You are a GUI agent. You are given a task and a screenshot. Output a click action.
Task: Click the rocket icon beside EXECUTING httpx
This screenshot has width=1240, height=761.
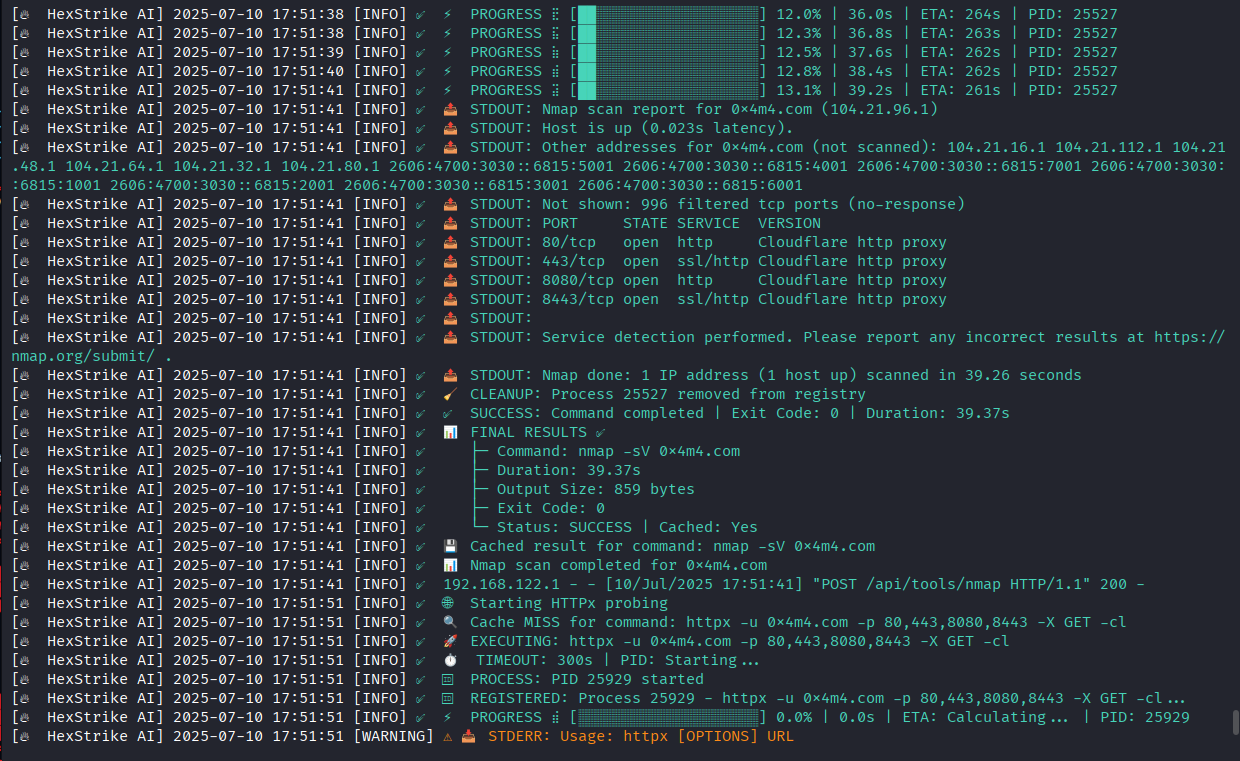[450, 641]
